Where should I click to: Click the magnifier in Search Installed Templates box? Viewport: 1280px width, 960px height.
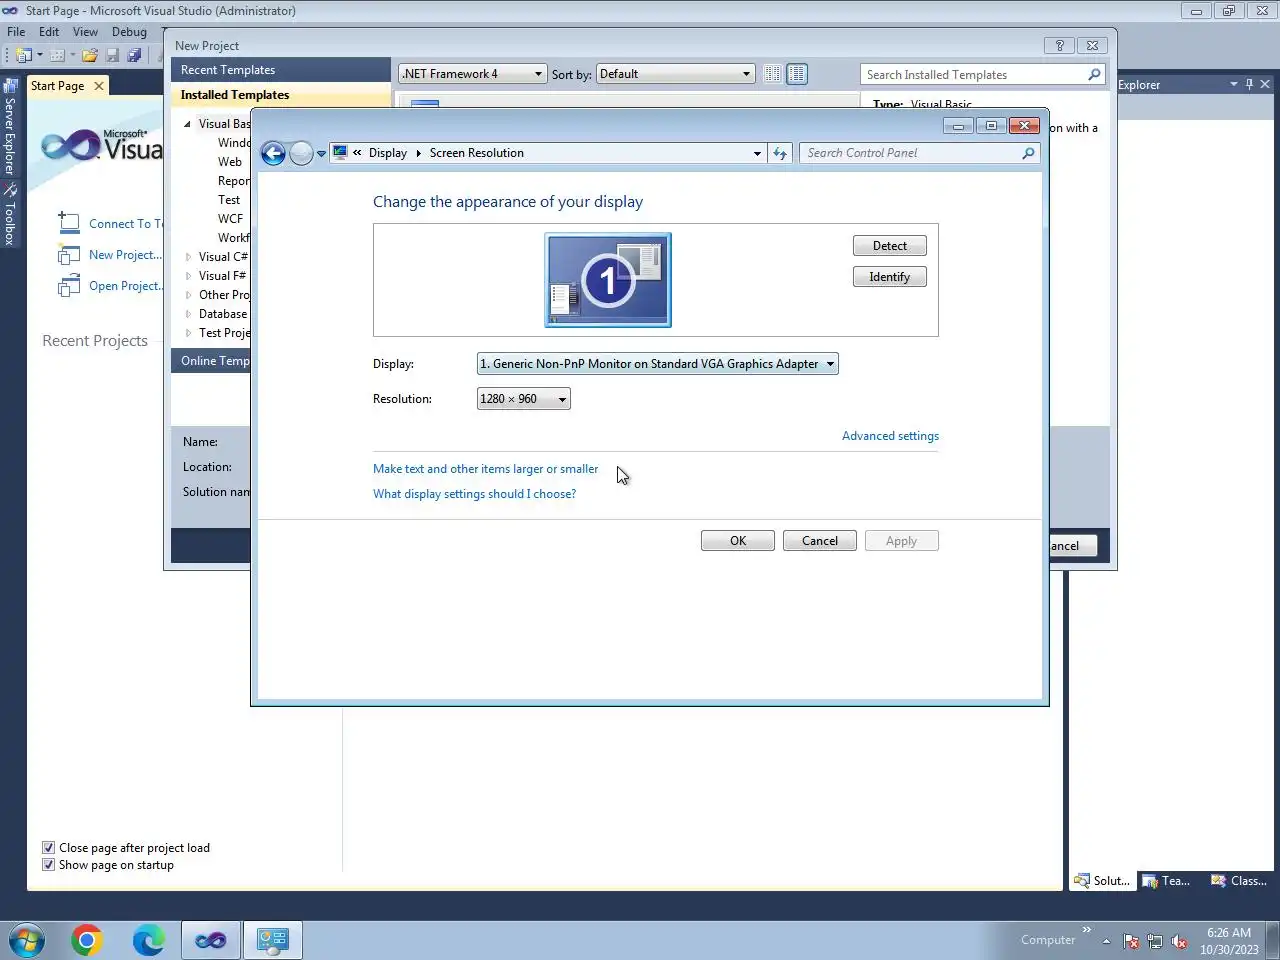pos(1094,74)
